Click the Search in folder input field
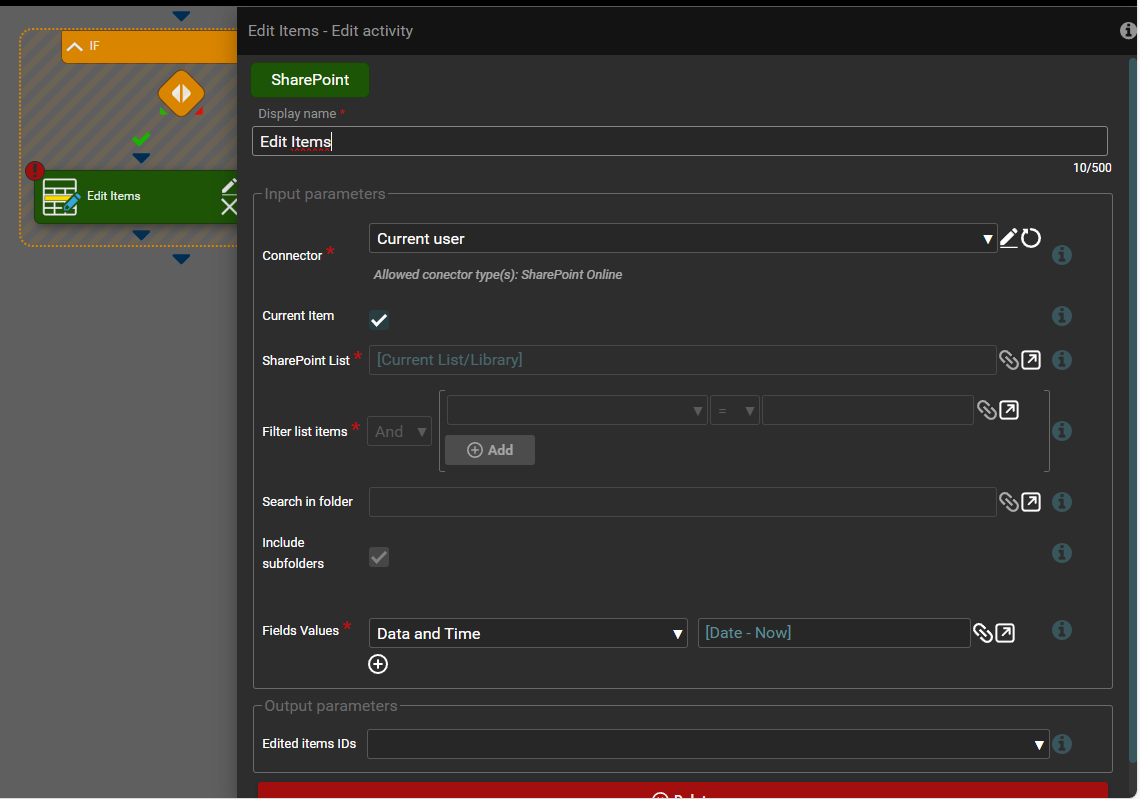 point(682,502)
